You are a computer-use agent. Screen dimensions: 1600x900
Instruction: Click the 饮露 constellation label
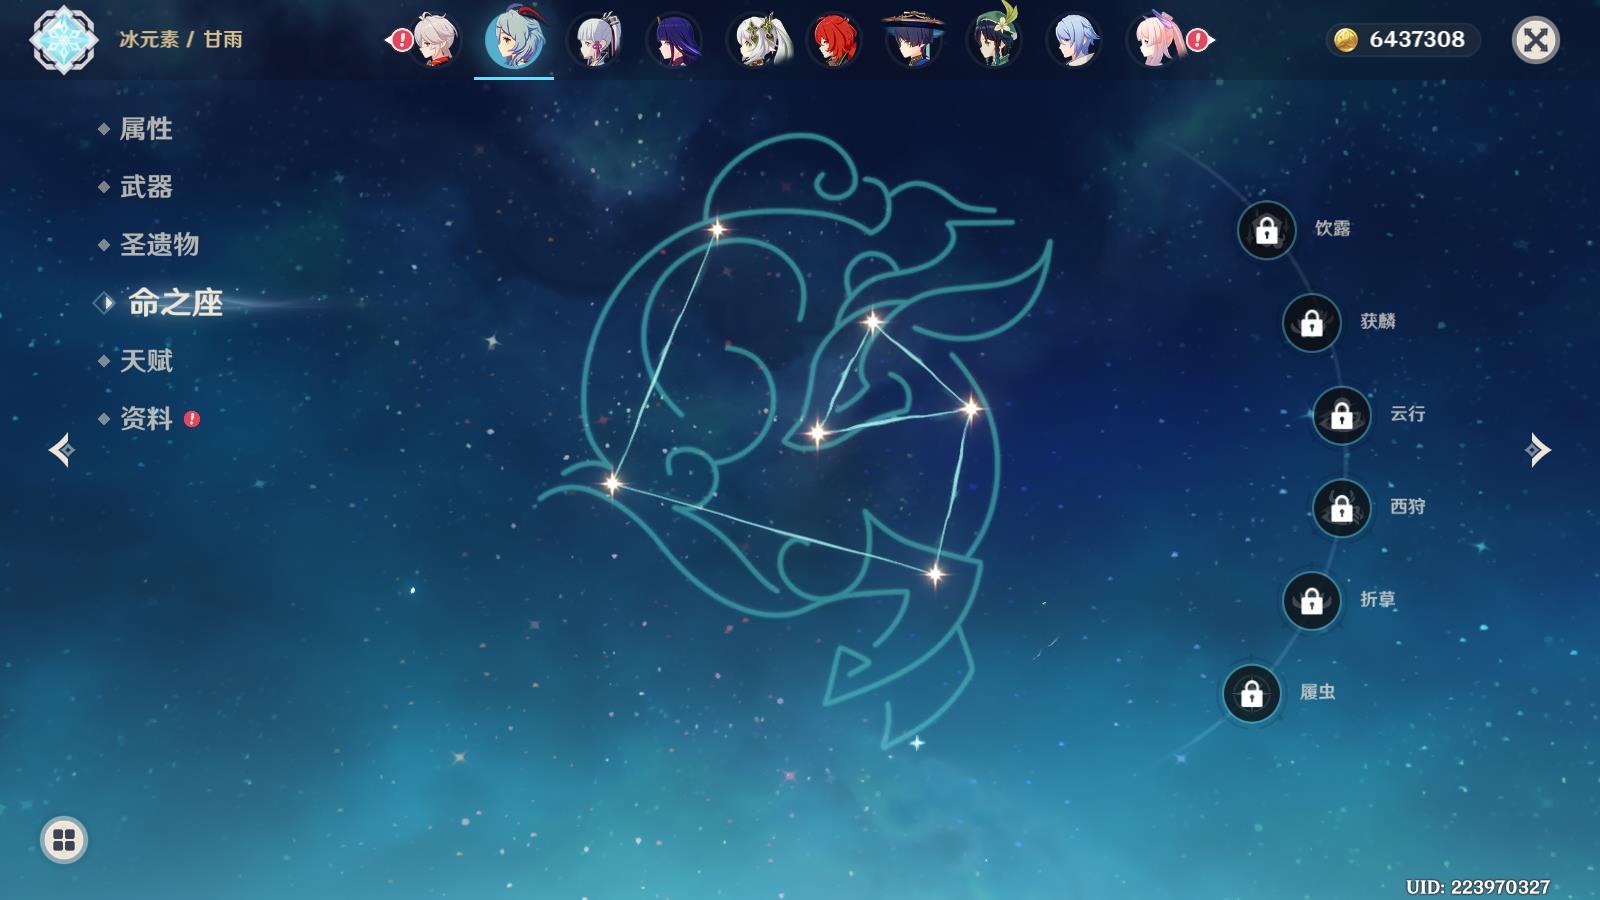click(x=1332, y=229)
